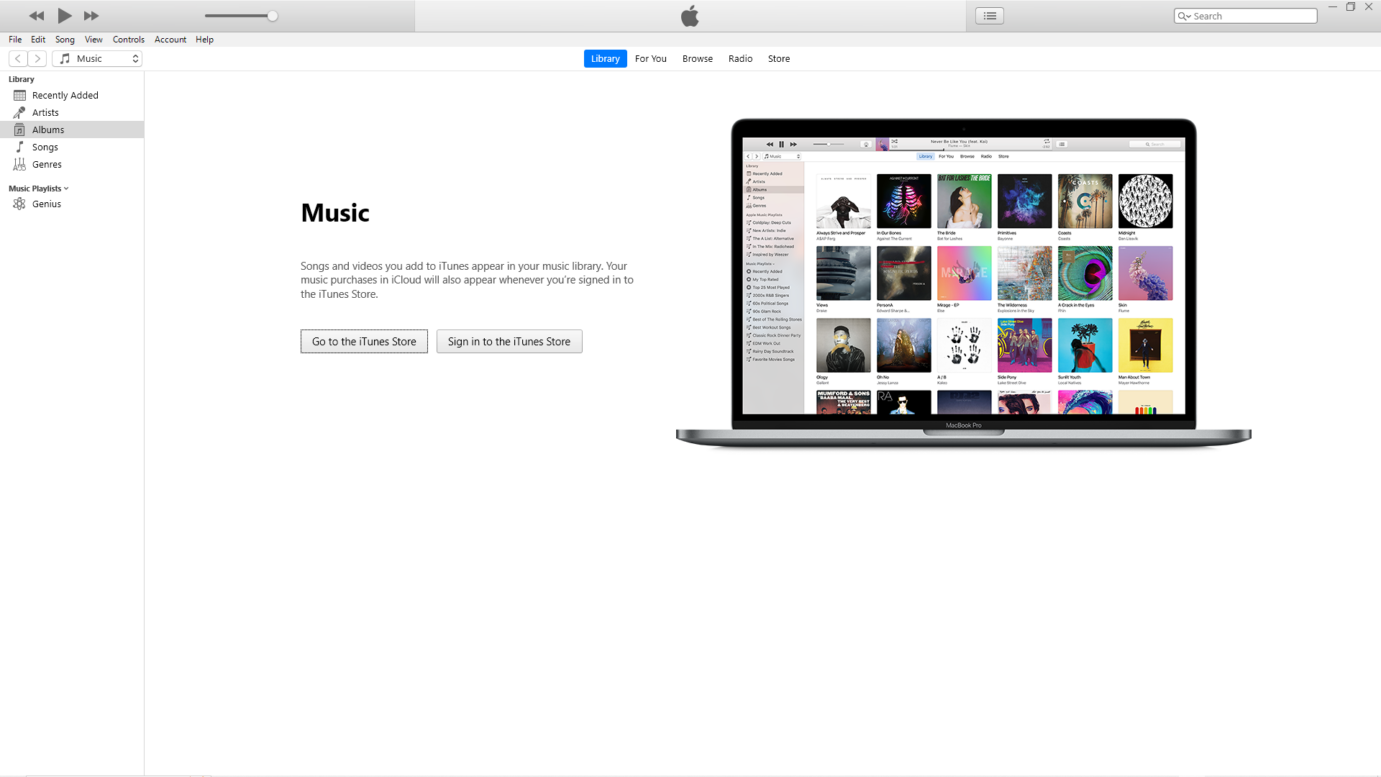Open the Controls menu

coord(128,39)
